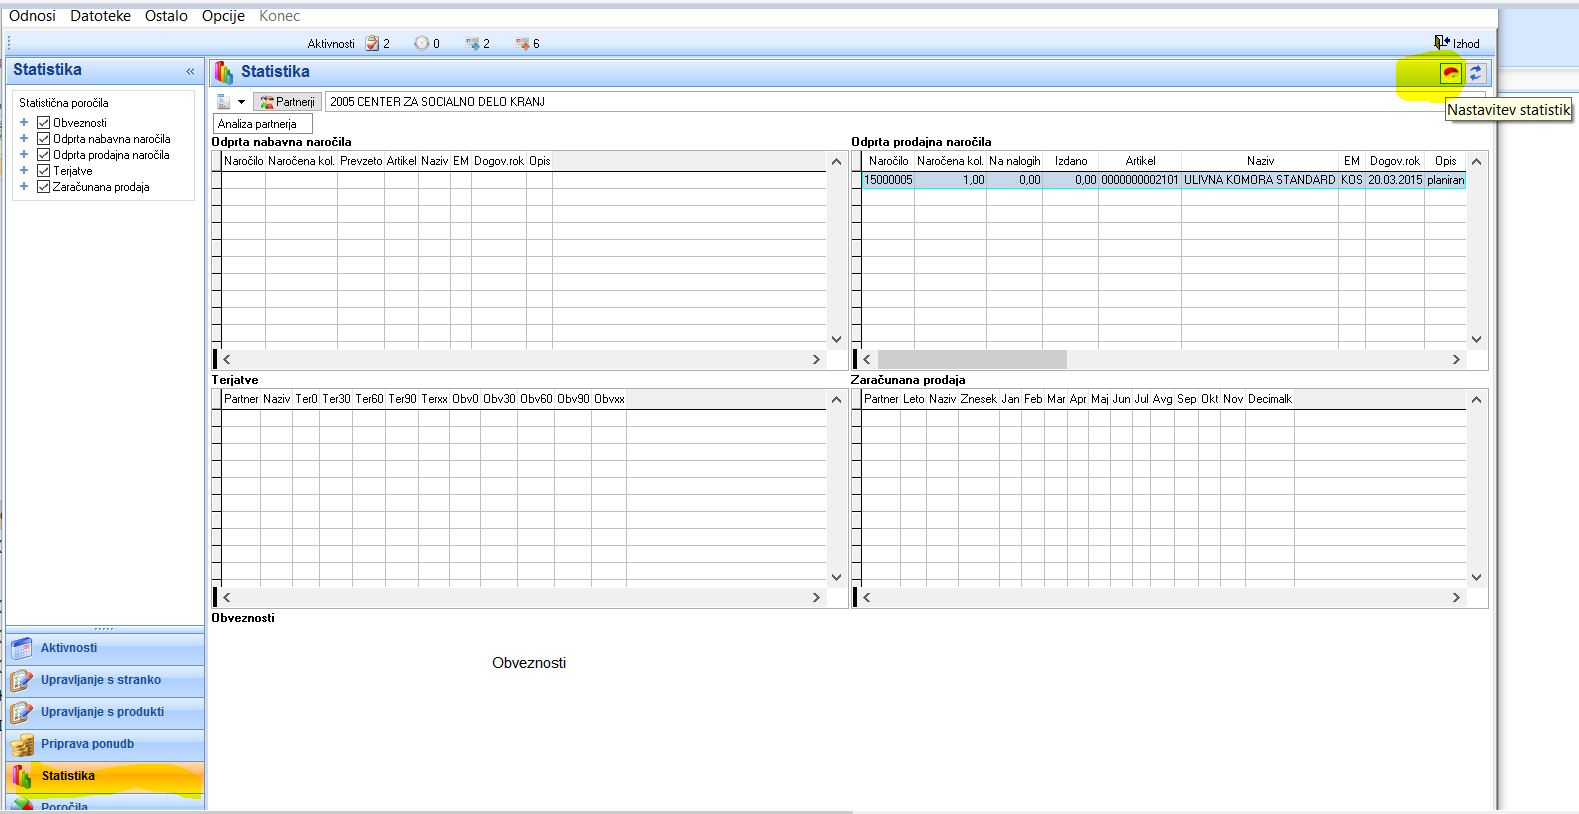Uncheck Zaračunana prodaja checkbox
1579x814 pixels.
[x=43, y=187]
